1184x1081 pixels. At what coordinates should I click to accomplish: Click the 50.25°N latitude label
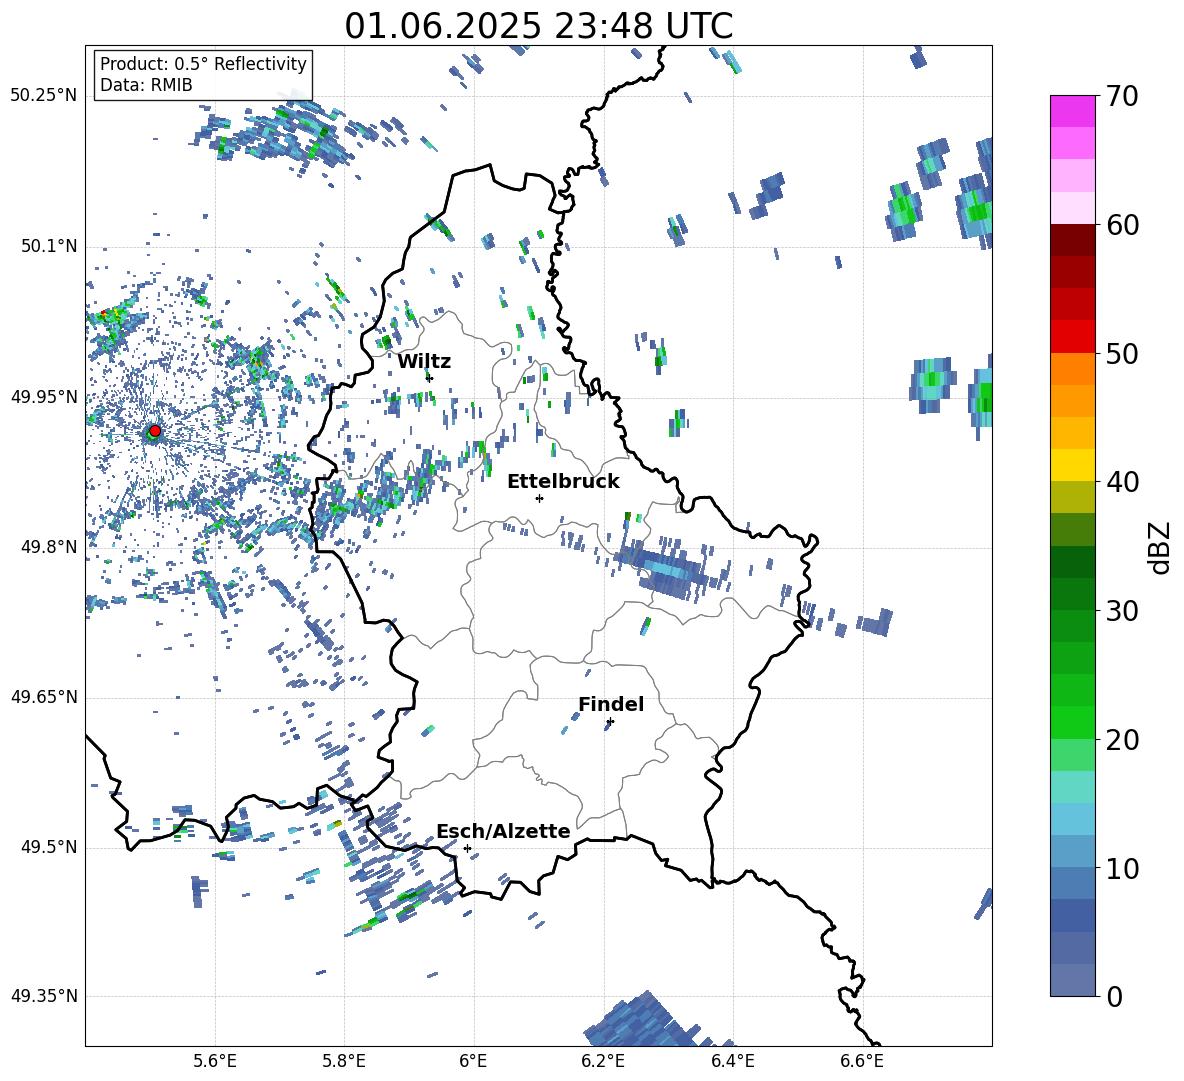[44, 96]
